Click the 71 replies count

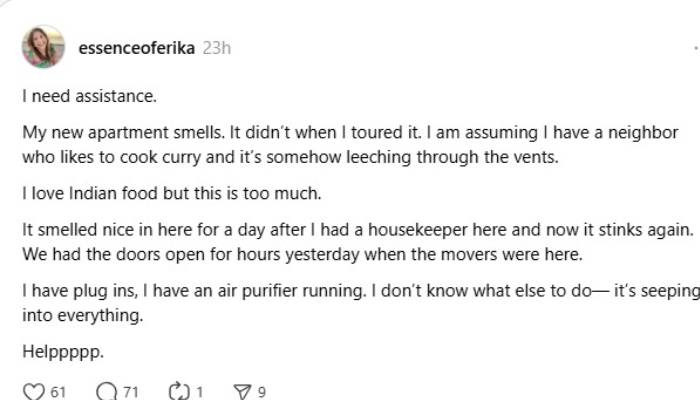[x=131, y=392]
